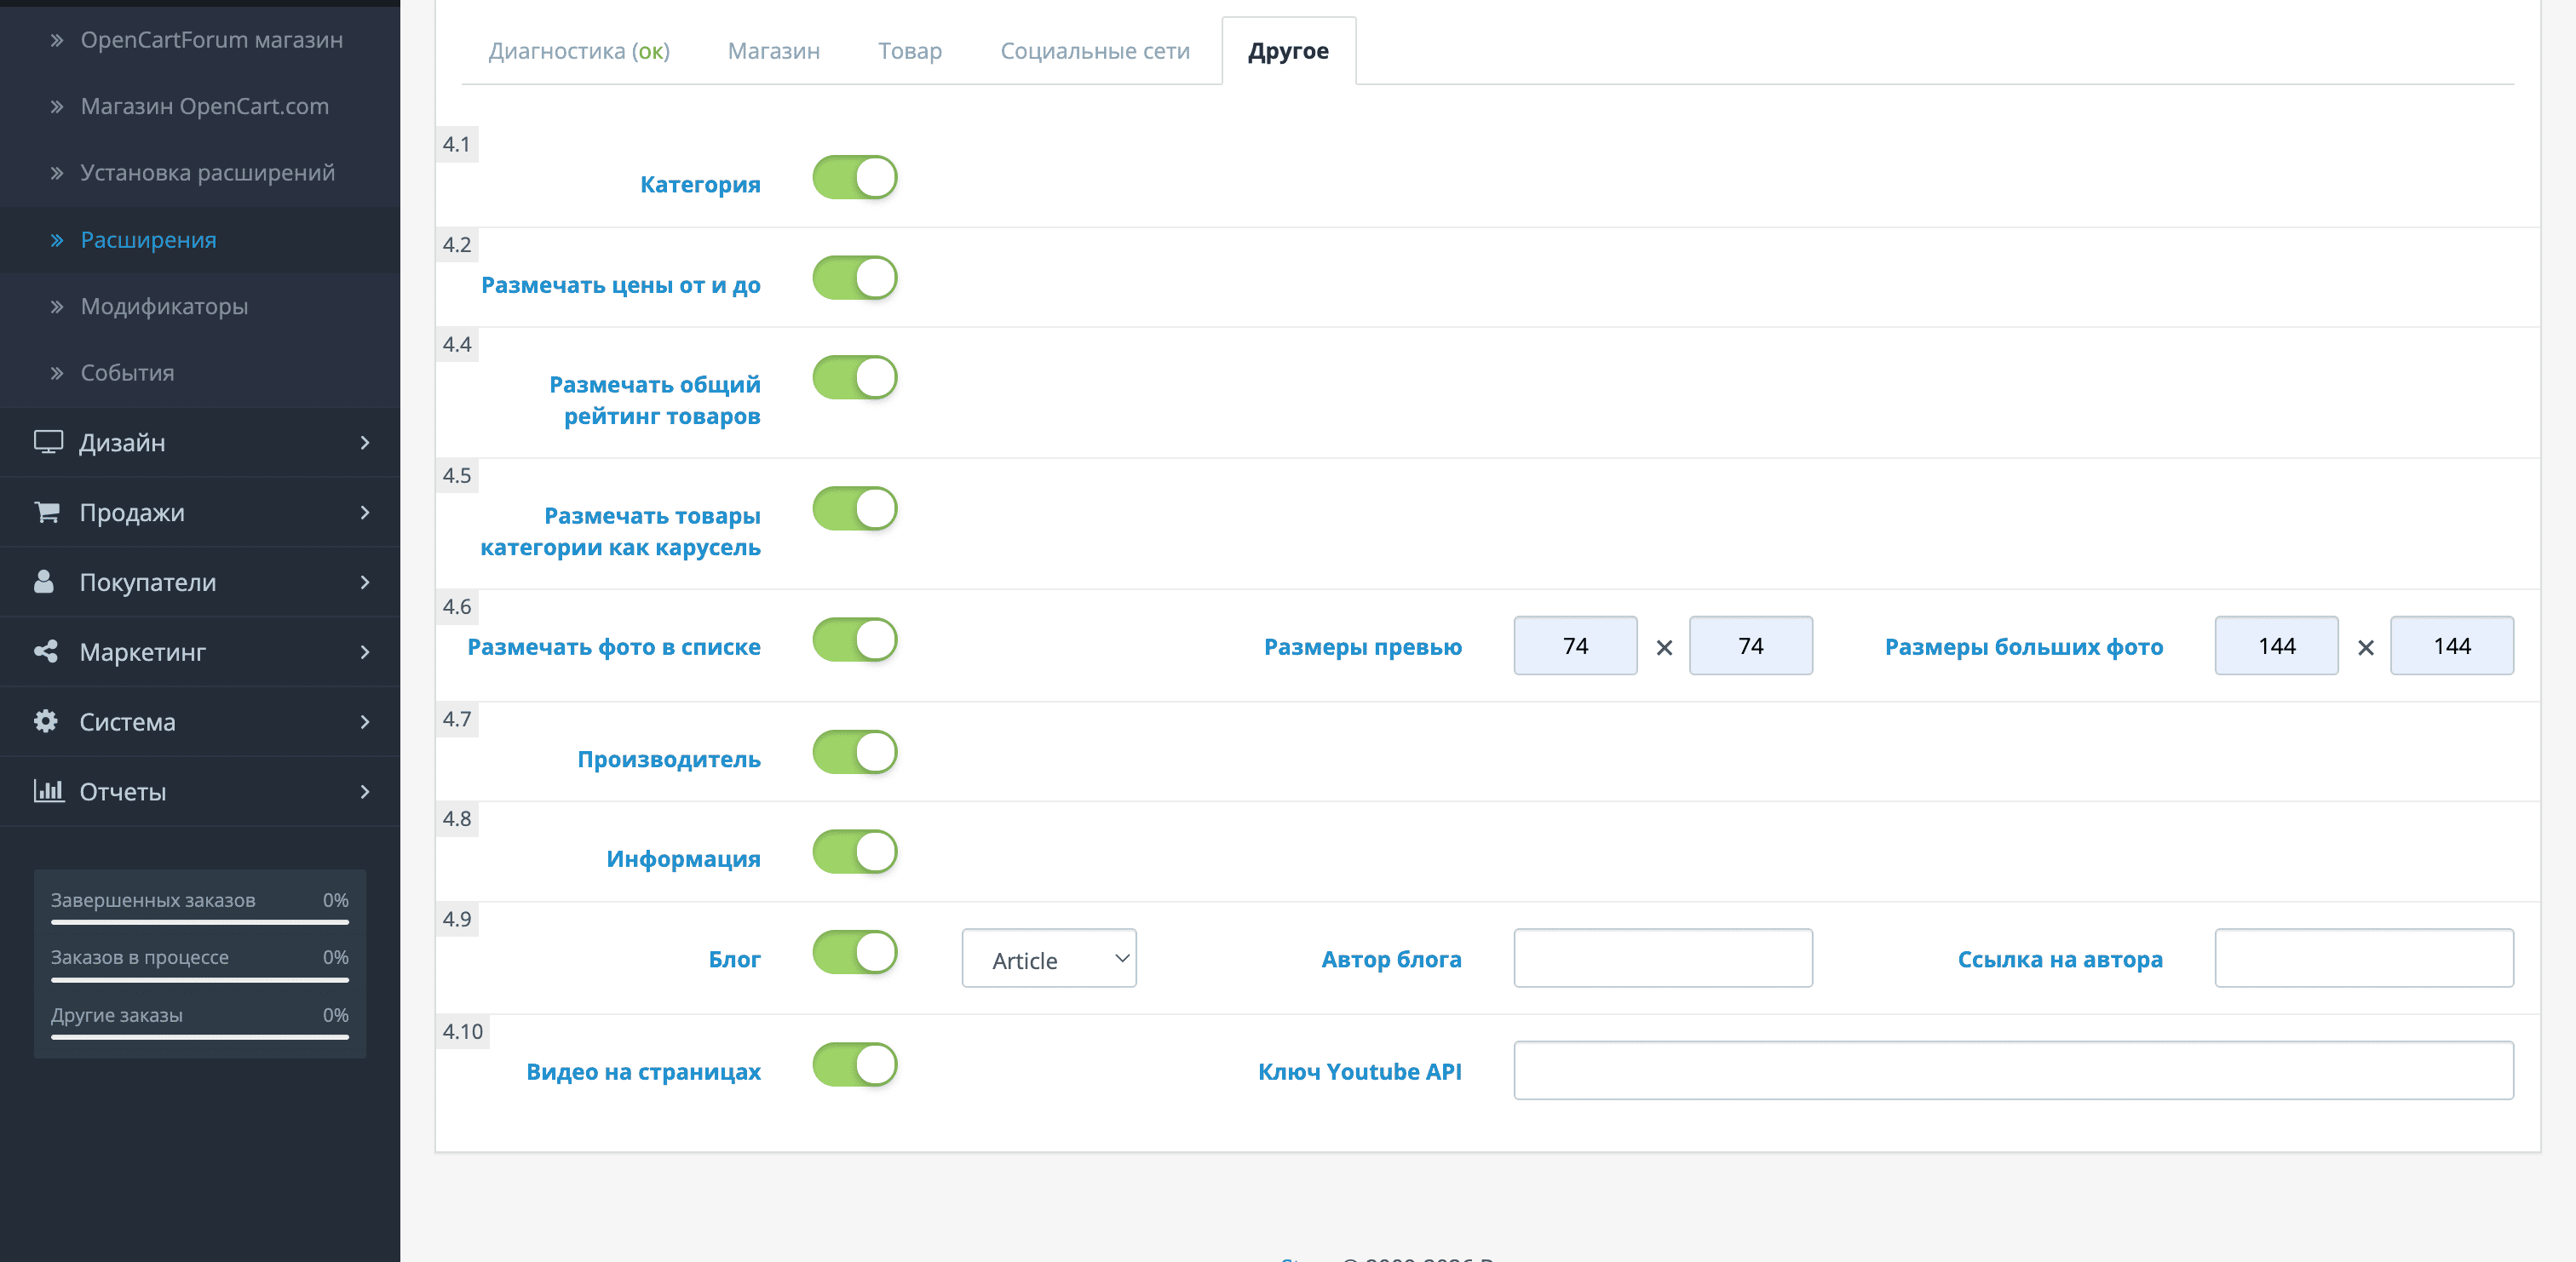
Task: Toggle Размечать товары категории как карусель
Action: [854, 509]
